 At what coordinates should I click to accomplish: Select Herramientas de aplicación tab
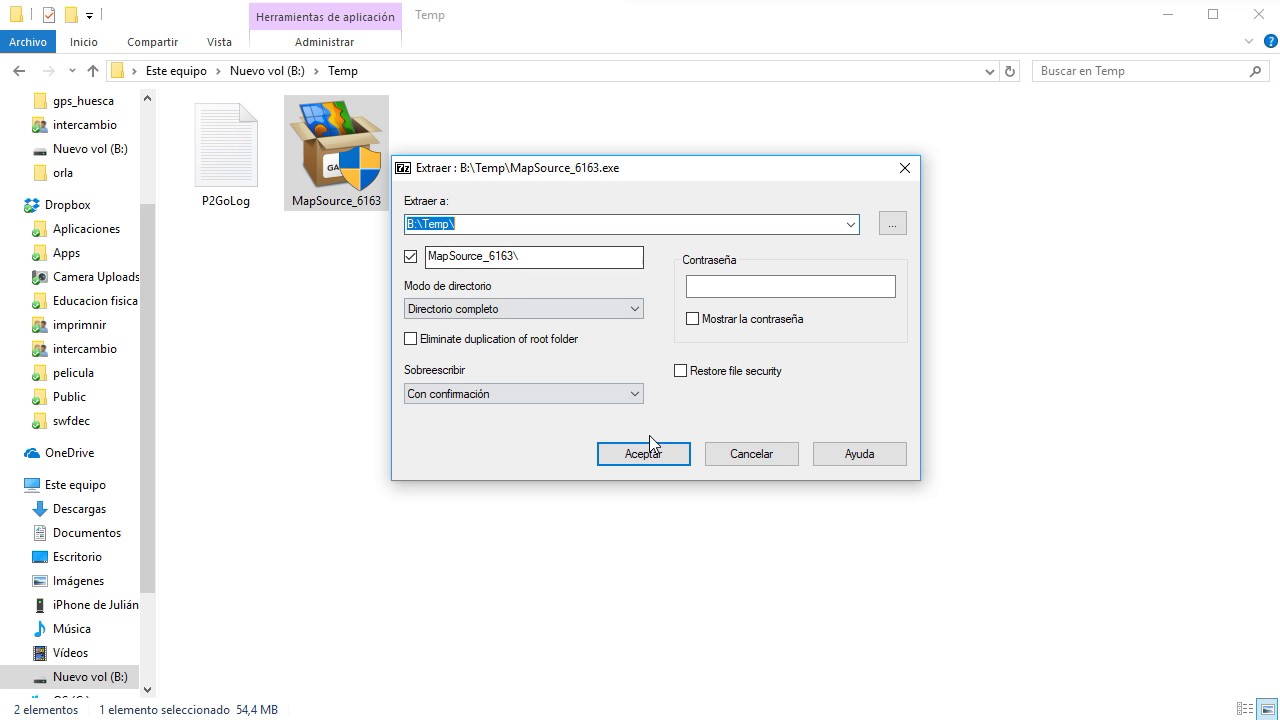click(325, 17)
